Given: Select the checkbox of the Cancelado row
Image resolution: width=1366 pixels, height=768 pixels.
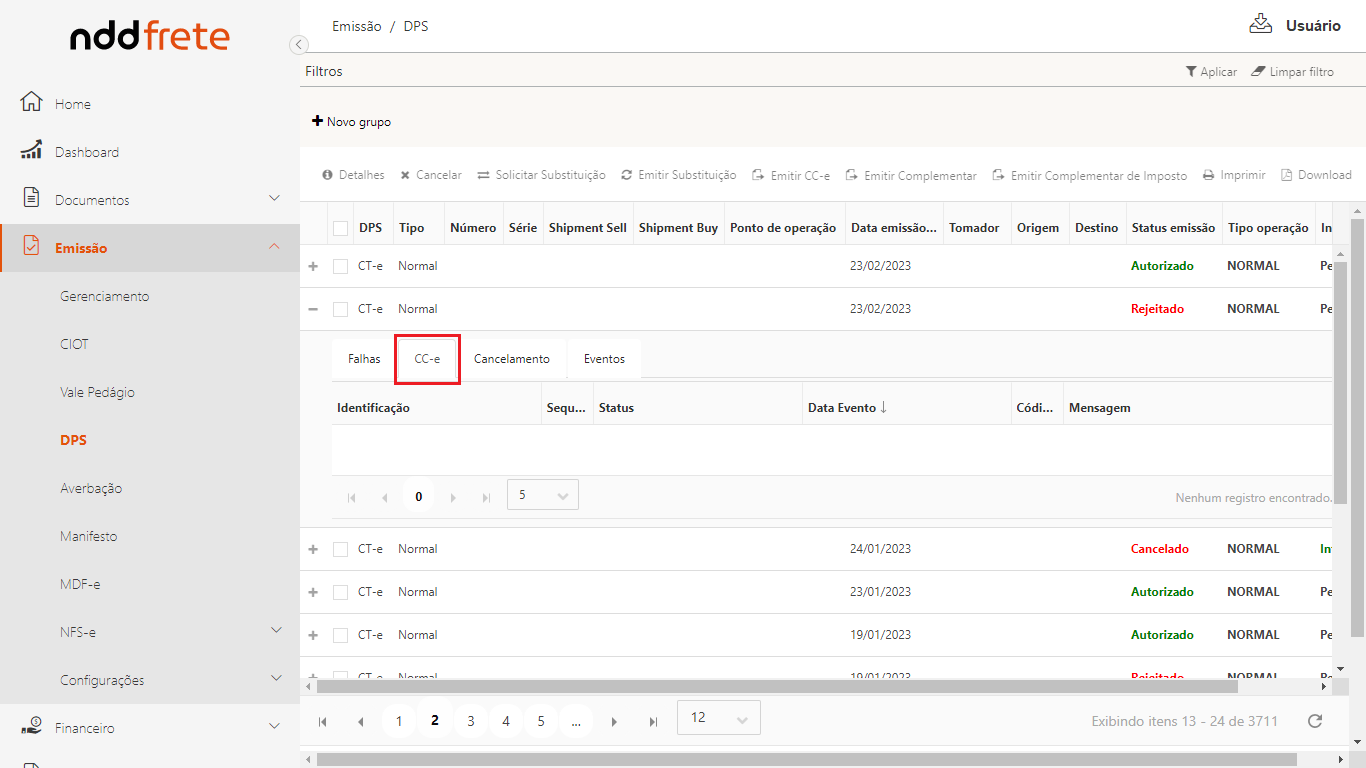Looking at the screenshot, I should [341, 549].
